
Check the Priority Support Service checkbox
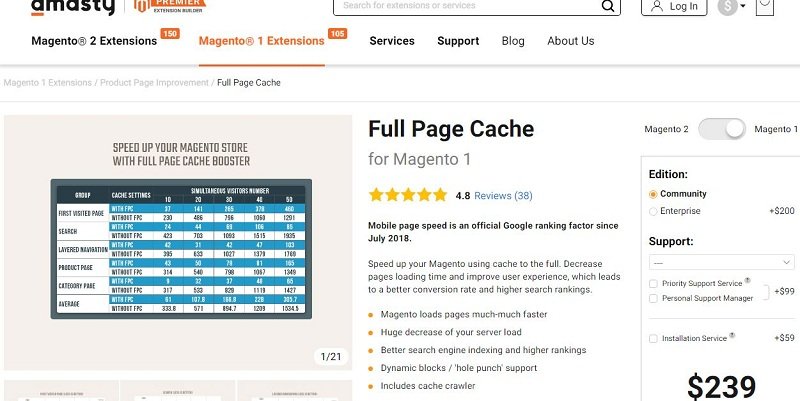coord(653,284)
